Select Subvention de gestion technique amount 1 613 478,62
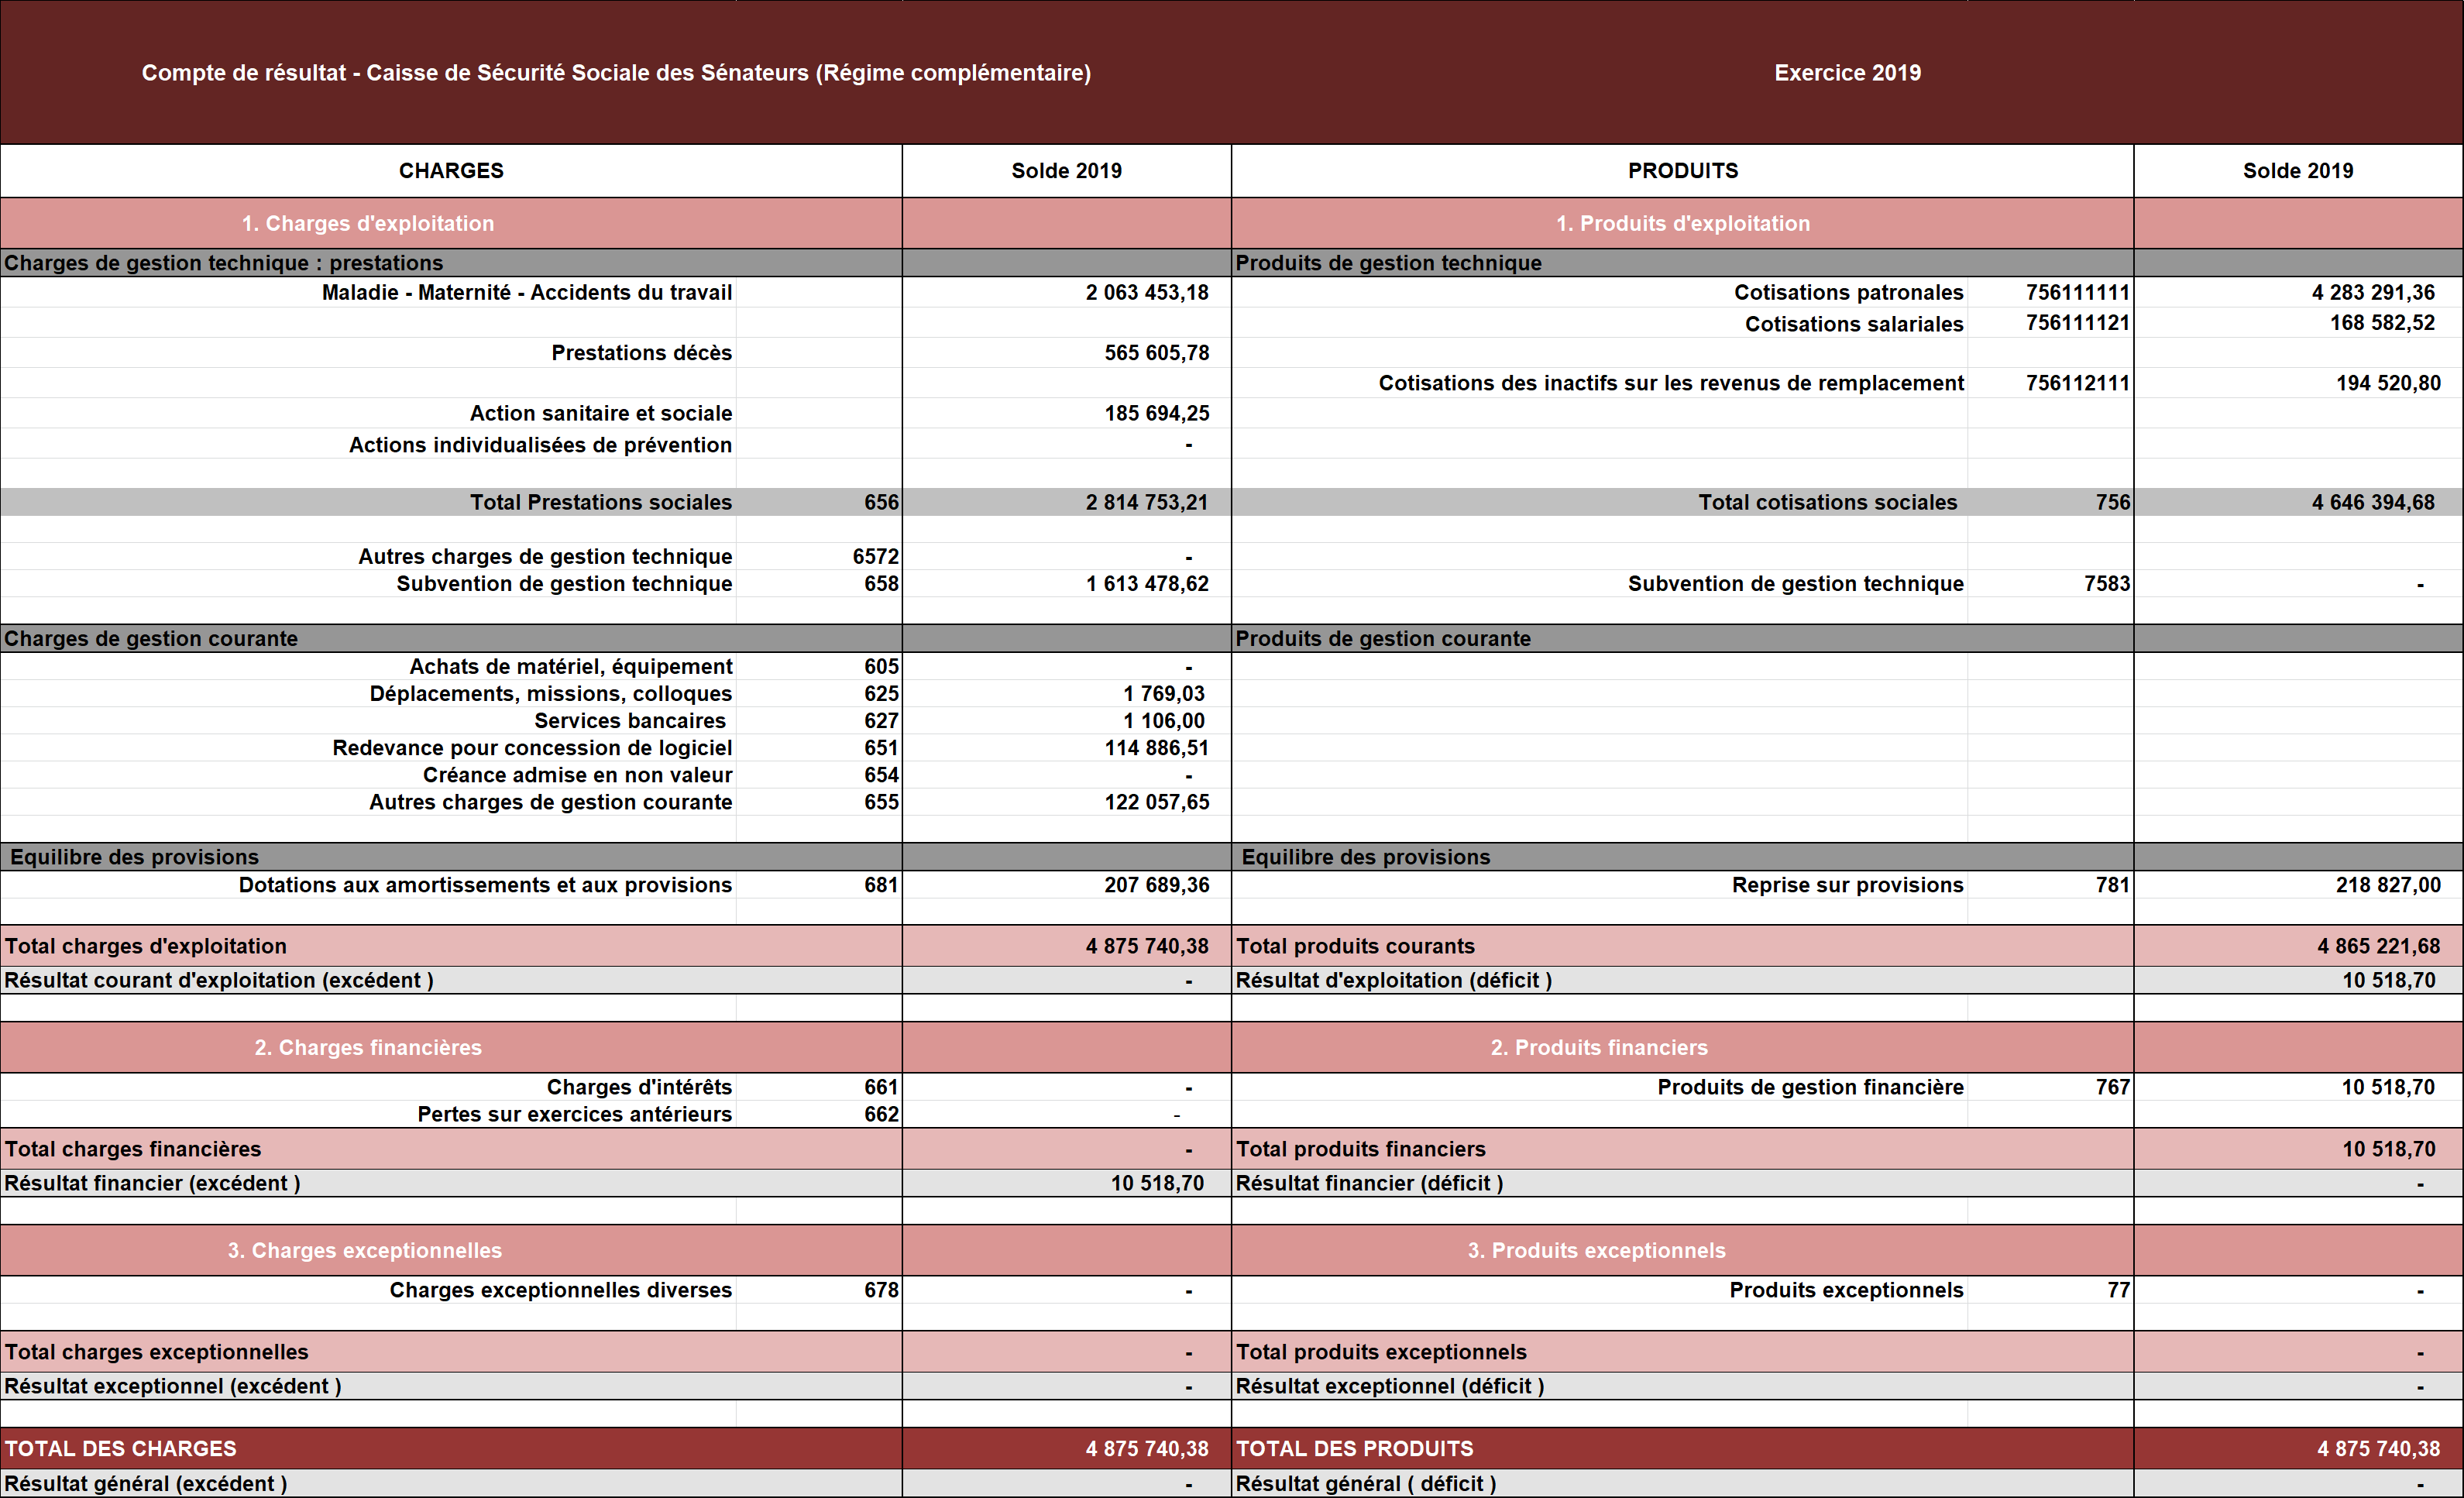This screenshot has height=1498, width=2464. [1146, 584]
